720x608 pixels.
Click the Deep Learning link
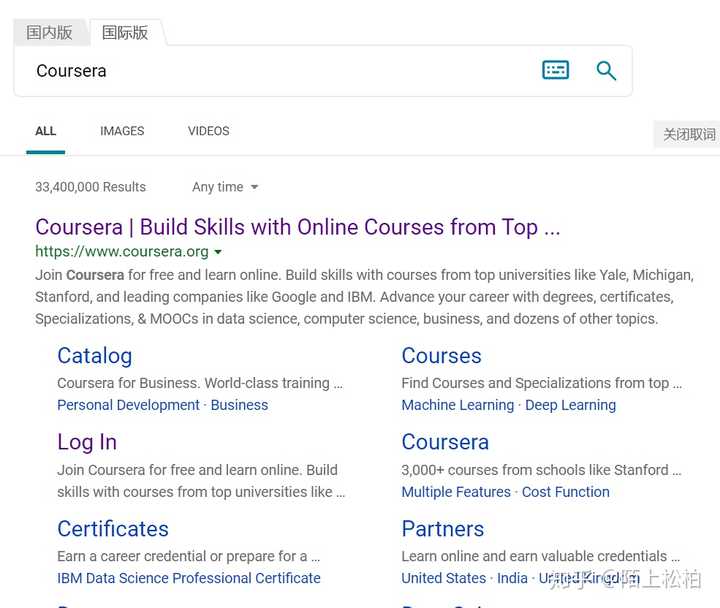570,405
